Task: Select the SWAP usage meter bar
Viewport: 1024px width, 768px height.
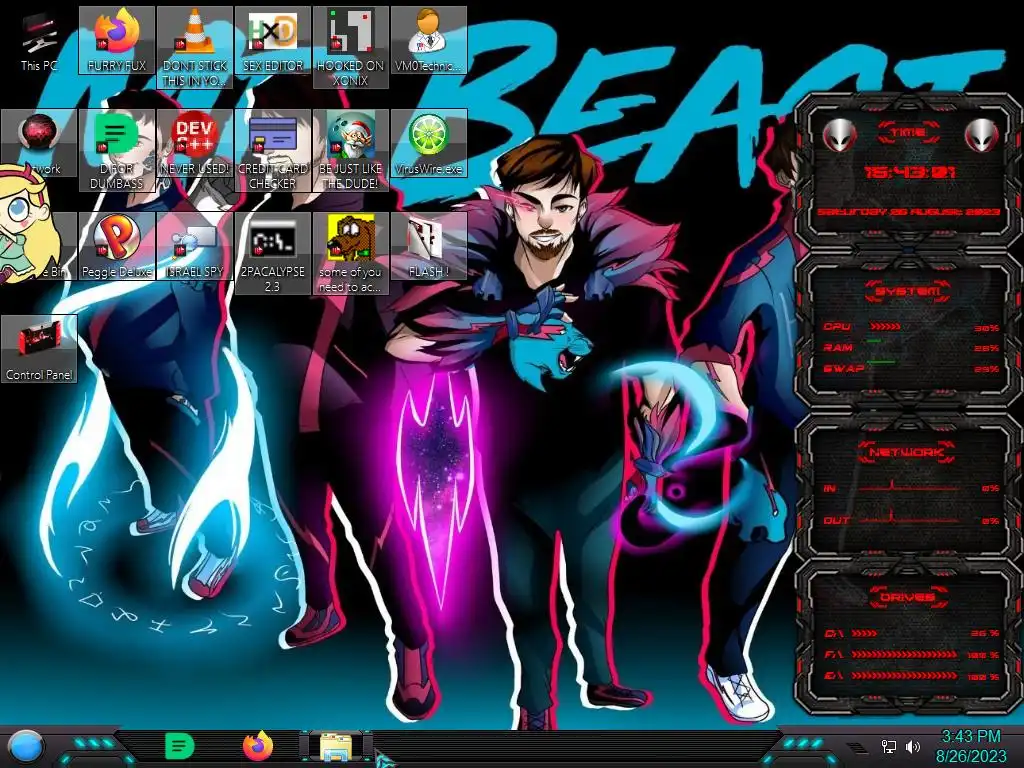Action: 881,361
